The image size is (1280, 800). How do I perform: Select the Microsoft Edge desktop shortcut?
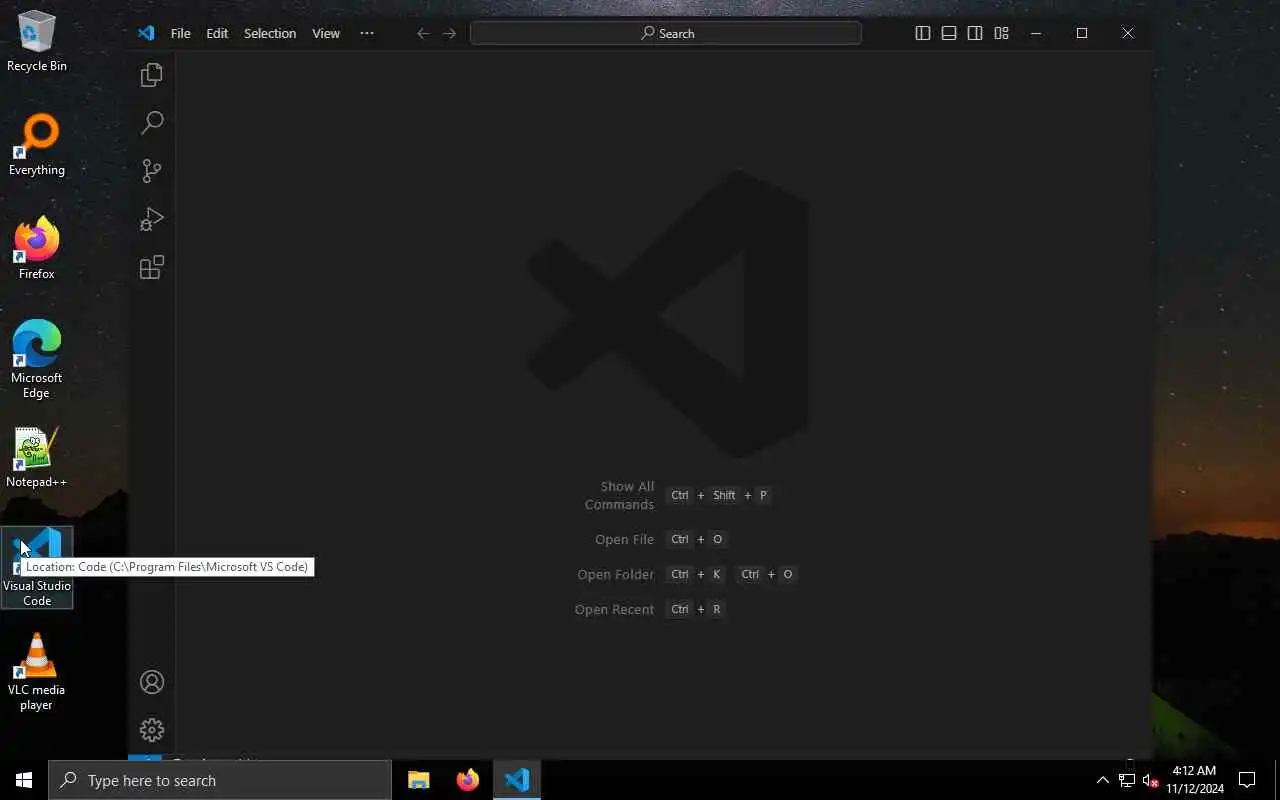coord(37,360)
